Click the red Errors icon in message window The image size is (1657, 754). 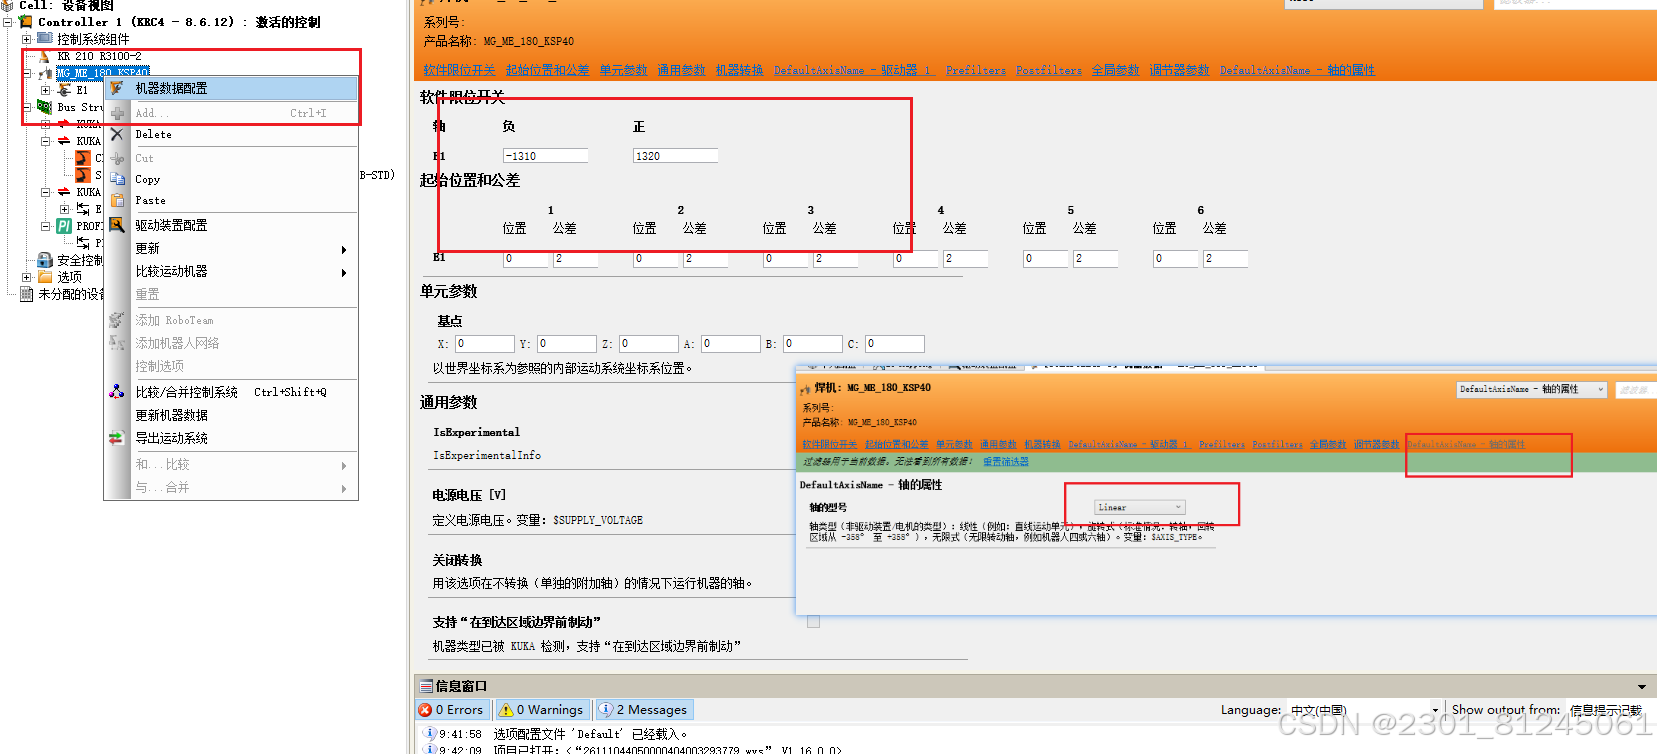425,710
